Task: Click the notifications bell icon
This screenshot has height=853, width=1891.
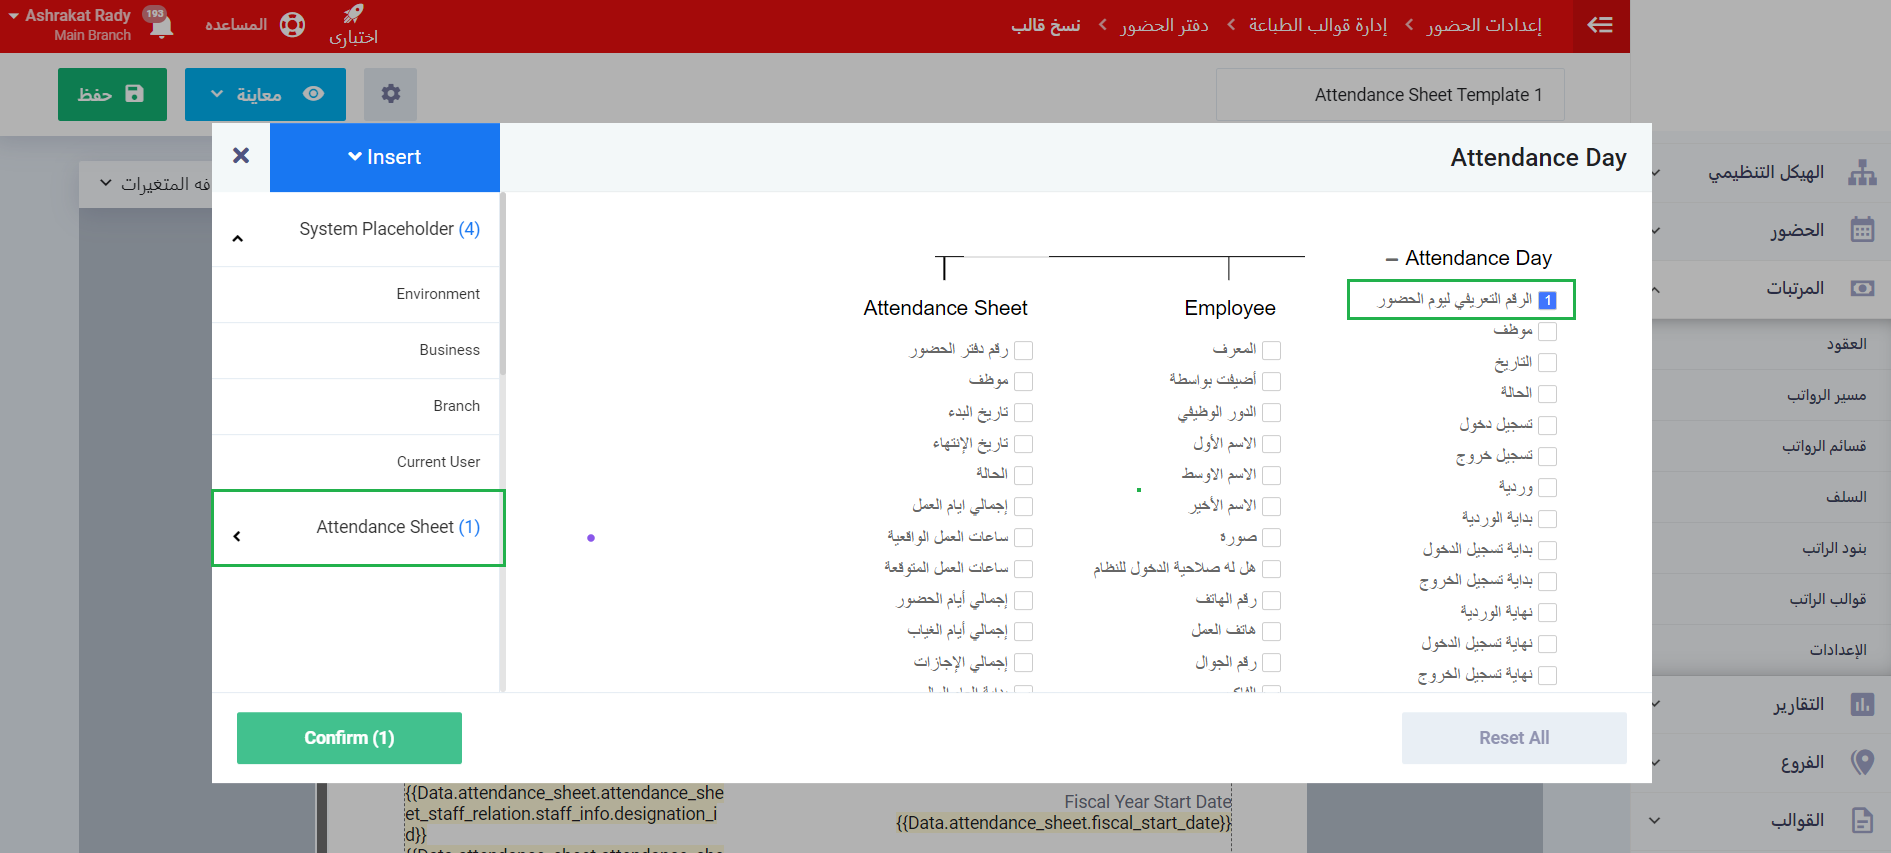Action: click(x=161, y=26)
